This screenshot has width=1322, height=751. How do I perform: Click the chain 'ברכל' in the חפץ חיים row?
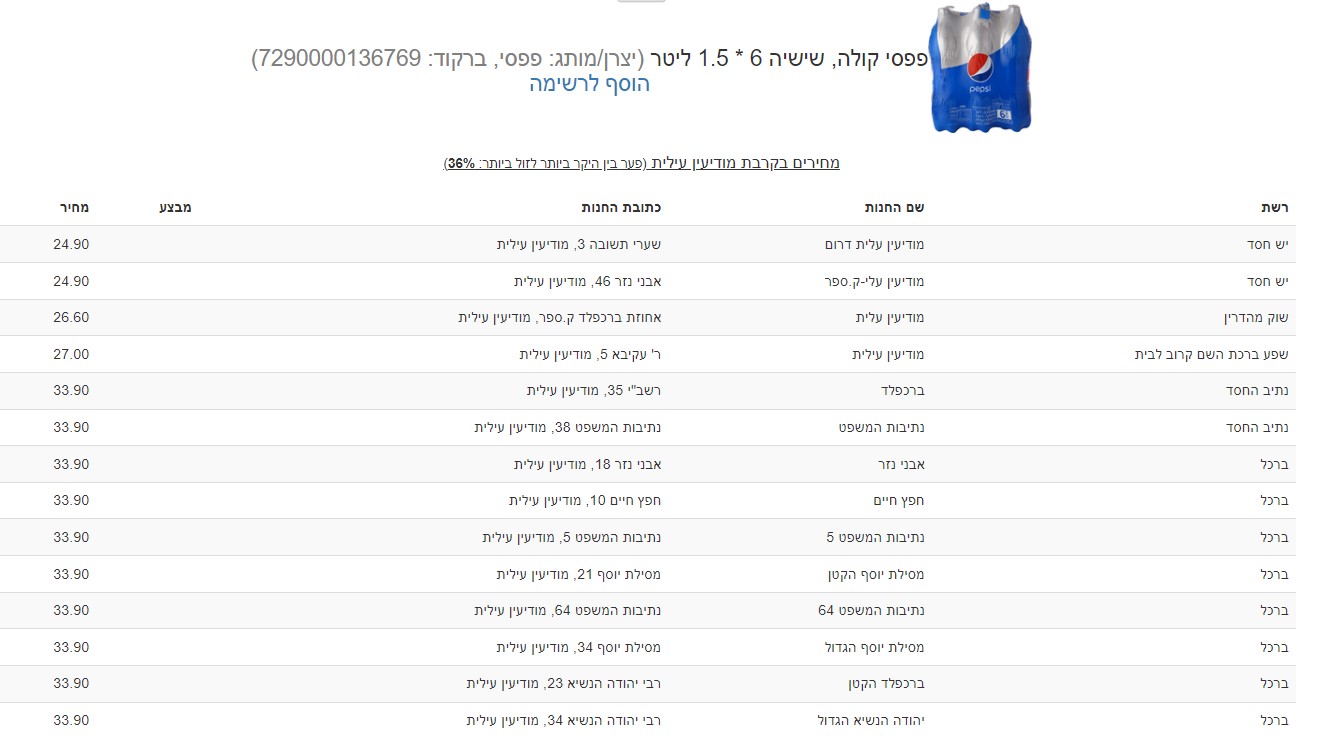(1275, 501)
